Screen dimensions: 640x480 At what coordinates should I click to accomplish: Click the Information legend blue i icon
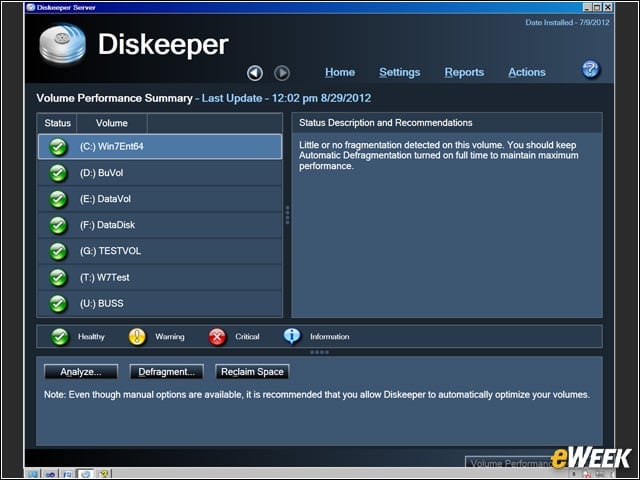click(292, 336)
